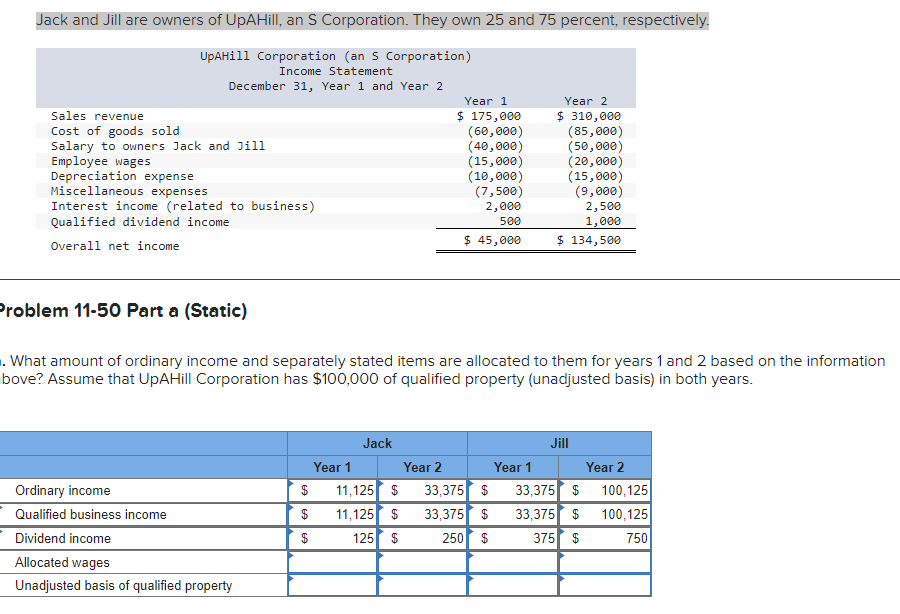Click the Jack column header
Image resolution: width=900 pixels, height=614 pixels.
377,444
